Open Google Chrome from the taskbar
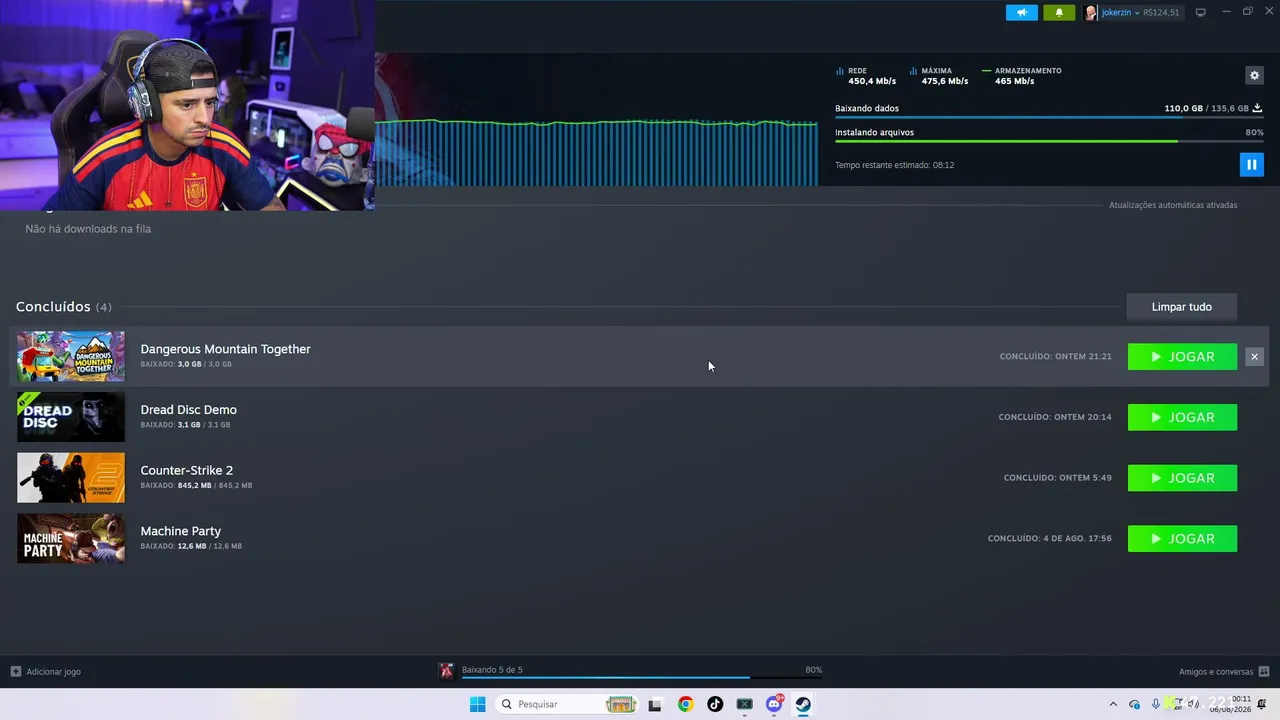The image size is (1280, 720). pyautogui.click(x=685, y=704)
